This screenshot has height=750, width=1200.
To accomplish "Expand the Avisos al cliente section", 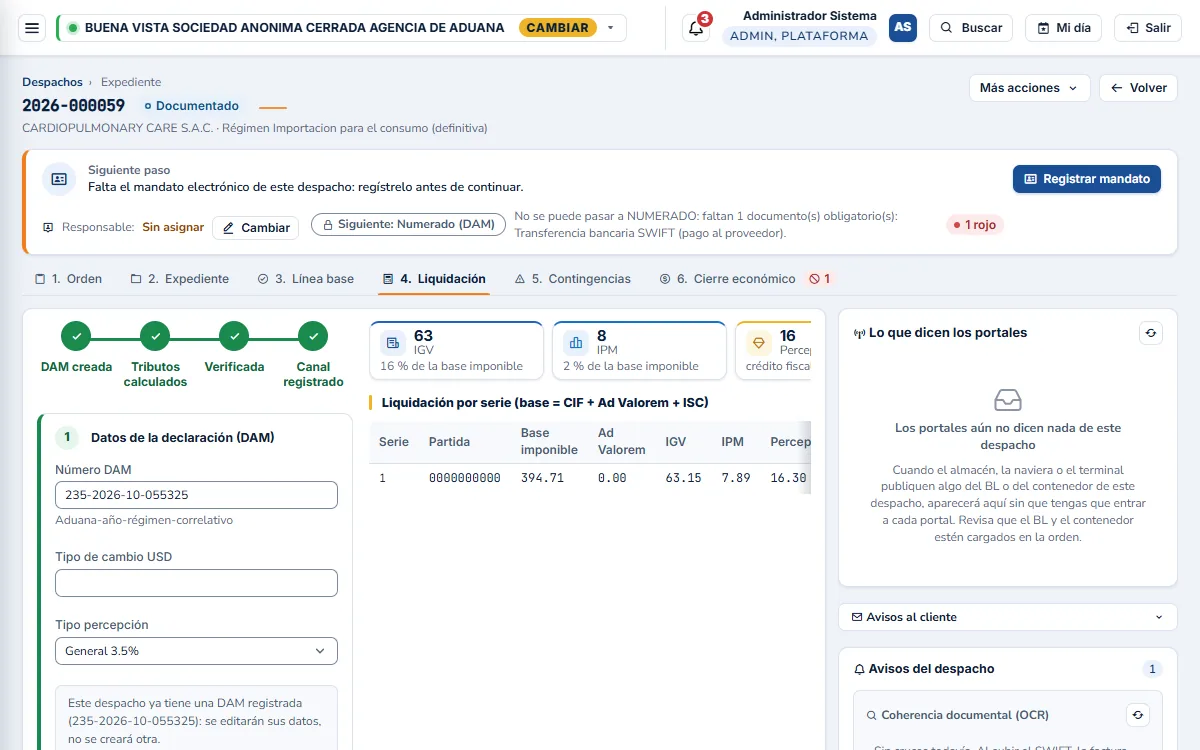I will pyautogui.click(x=1008, y=617).
